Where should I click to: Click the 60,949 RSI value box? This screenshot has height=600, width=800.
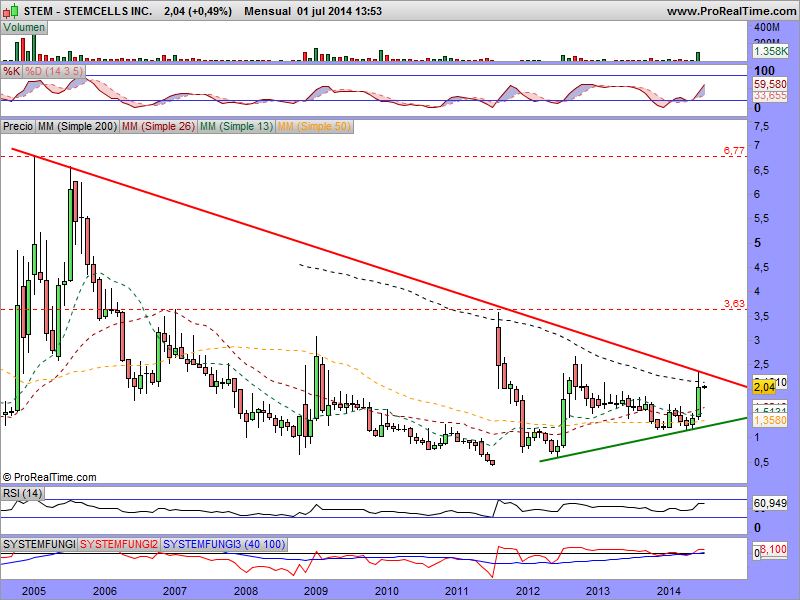tap(770, 504)
